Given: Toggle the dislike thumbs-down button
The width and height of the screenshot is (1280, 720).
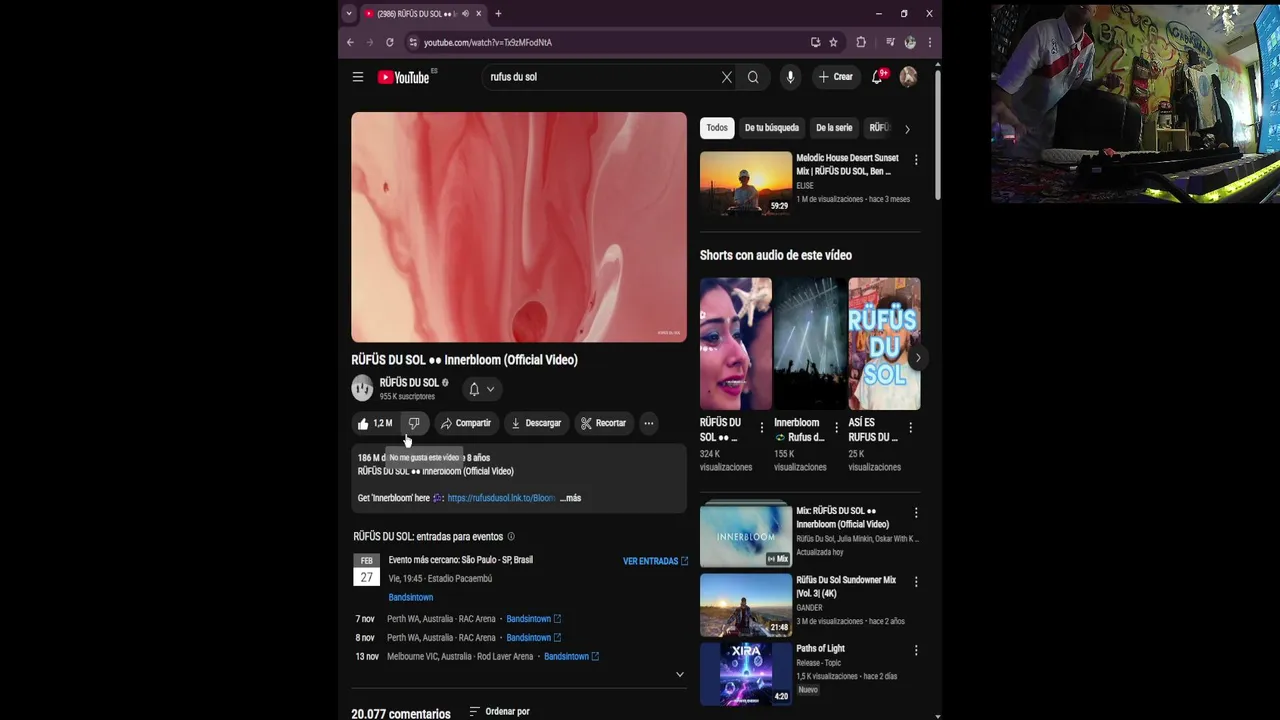Looking at the screenshot, I should [x=414, y=423].
